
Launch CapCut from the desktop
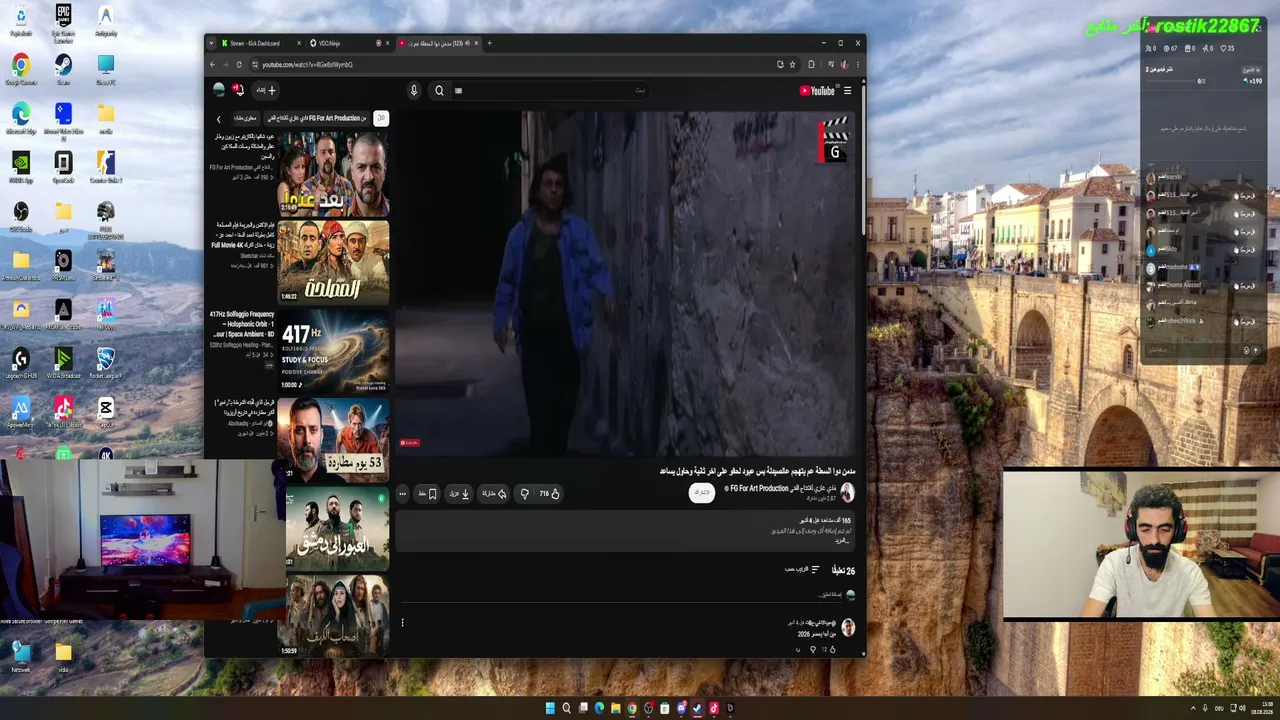coord(105,410)
